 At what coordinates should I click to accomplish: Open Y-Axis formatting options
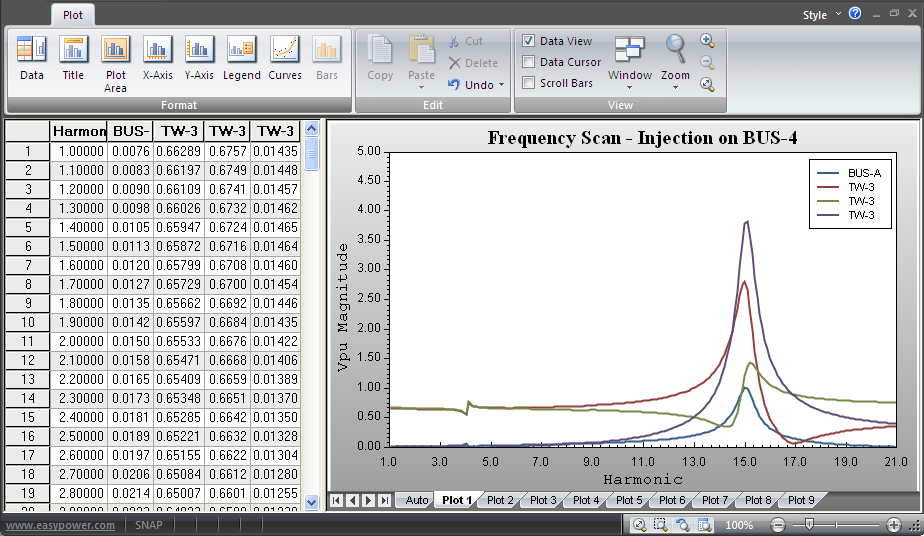point(199,58)
